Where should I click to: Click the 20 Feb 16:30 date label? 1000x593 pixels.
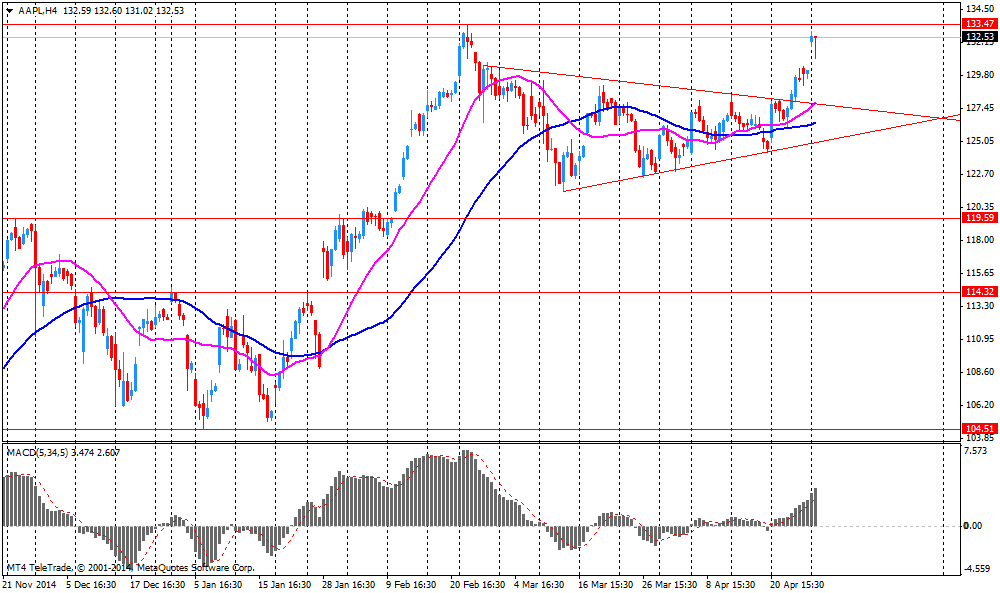click(x=478, y=584)
